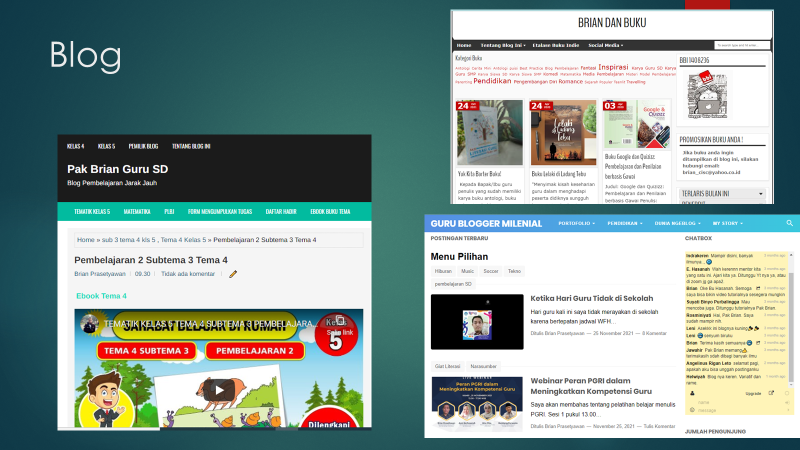Screen dimensions: 800x450
Task: Open the Ebook Tema 4 link
Action: [102, 296]
